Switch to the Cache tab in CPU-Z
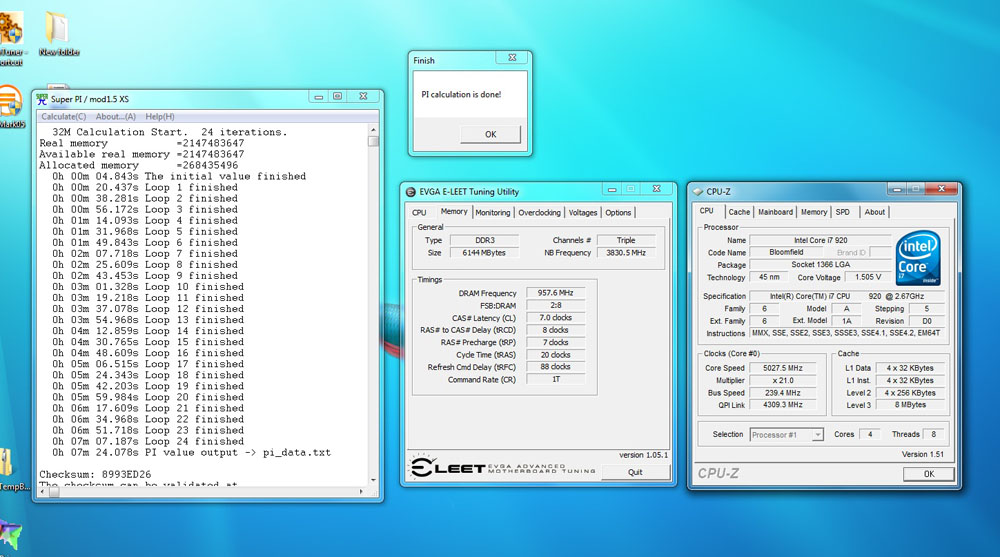Viewport: 1000px width, 557px height. pos(739,212)
